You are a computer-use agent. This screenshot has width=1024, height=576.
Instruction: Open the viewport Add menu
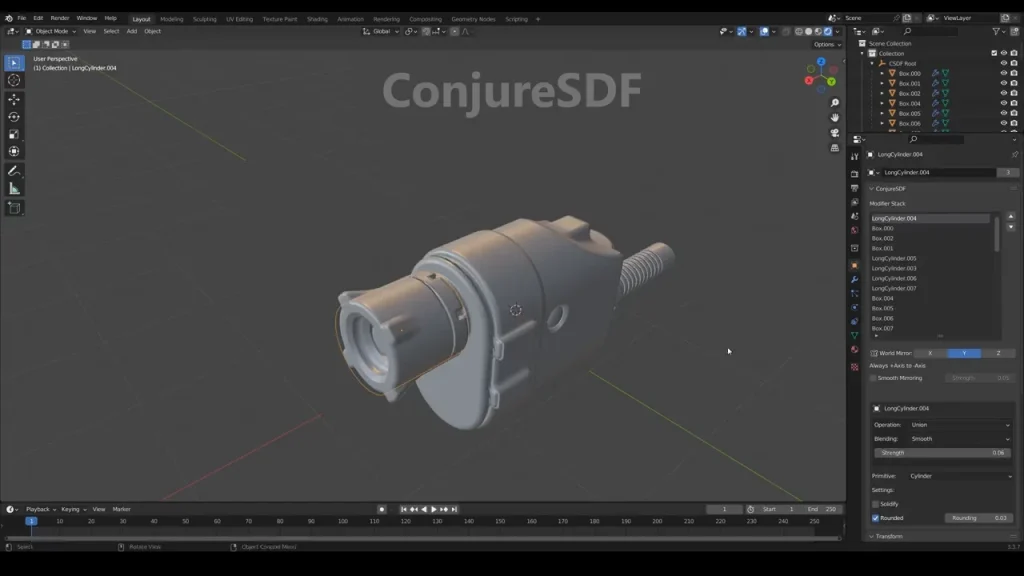click(x=131, y=31)
